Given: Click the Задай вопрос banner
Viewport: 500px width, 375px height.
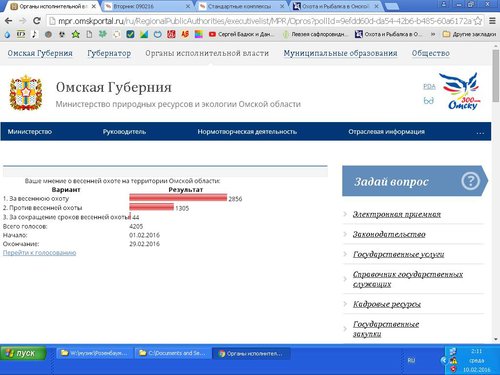Looking at the screenshot, I should 415,181.
